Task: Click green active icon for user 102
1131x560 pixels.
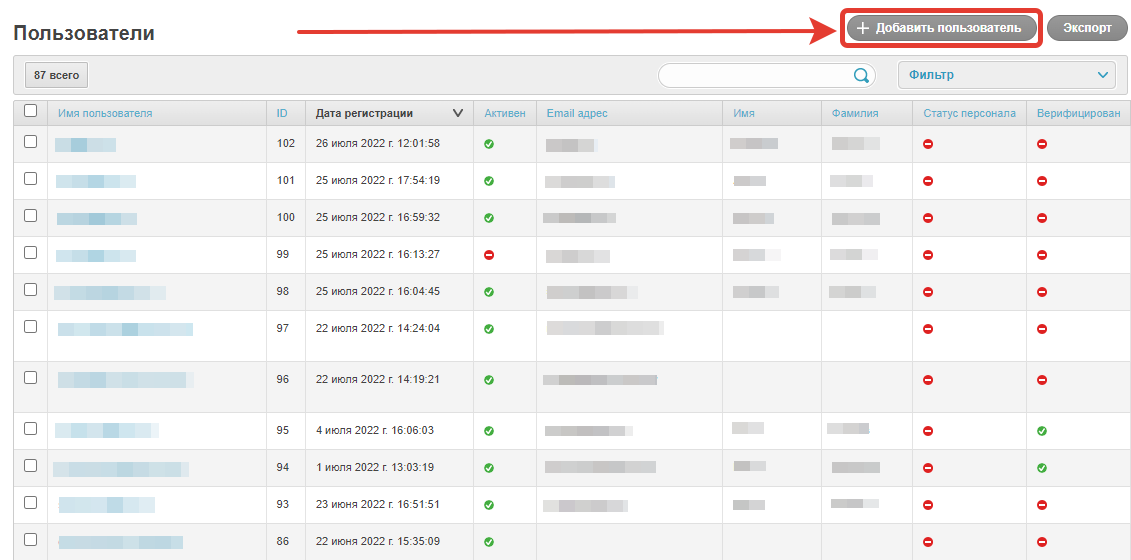Action: pos(489,144)
